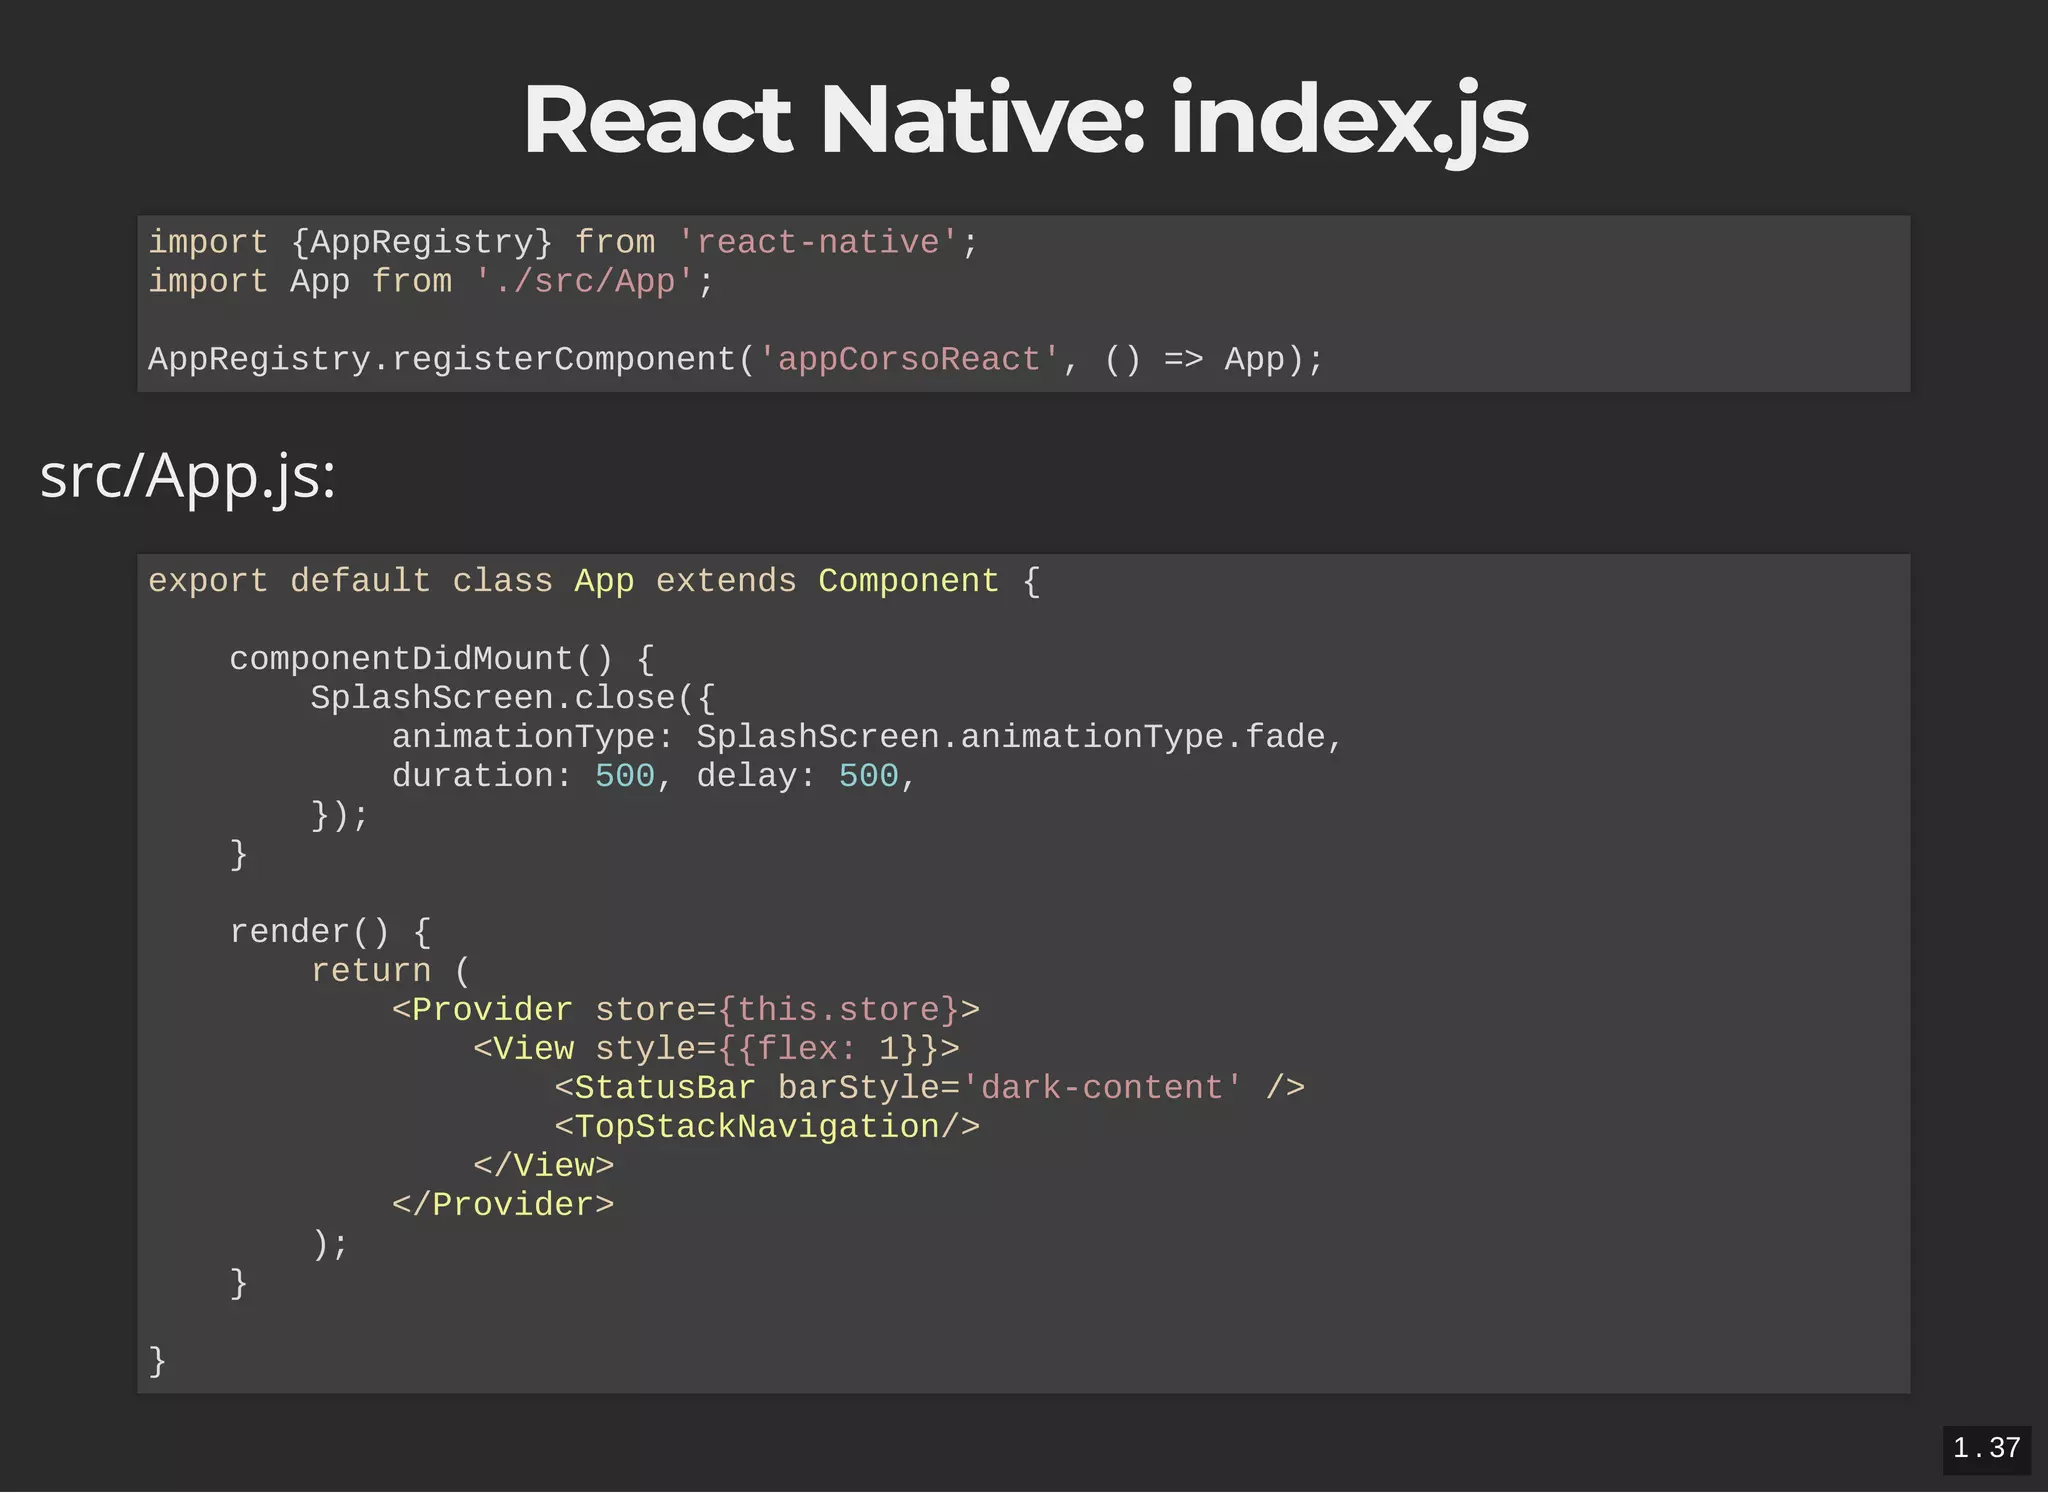
Task: Click the <StatusBar barStyle='dark-content' /> line
Action: coord(930,1089)
